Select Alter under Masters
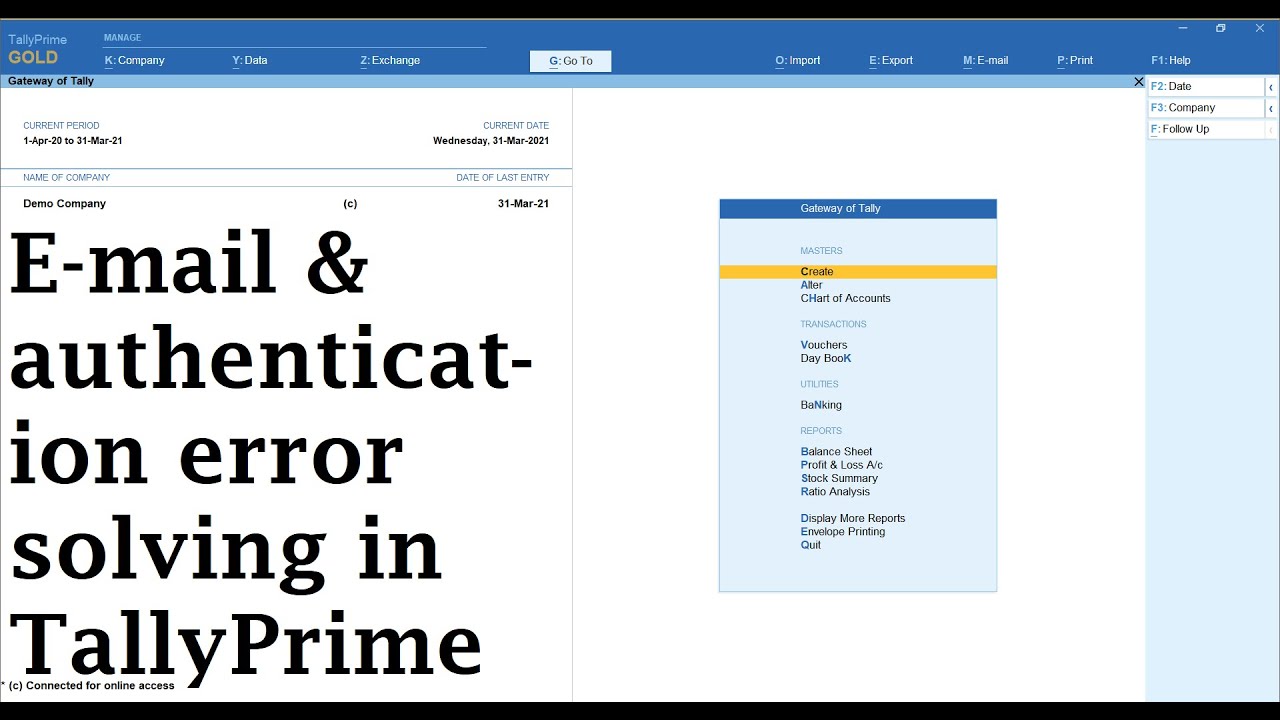This screenshot has width=1280, height=720. coord(812,285)
